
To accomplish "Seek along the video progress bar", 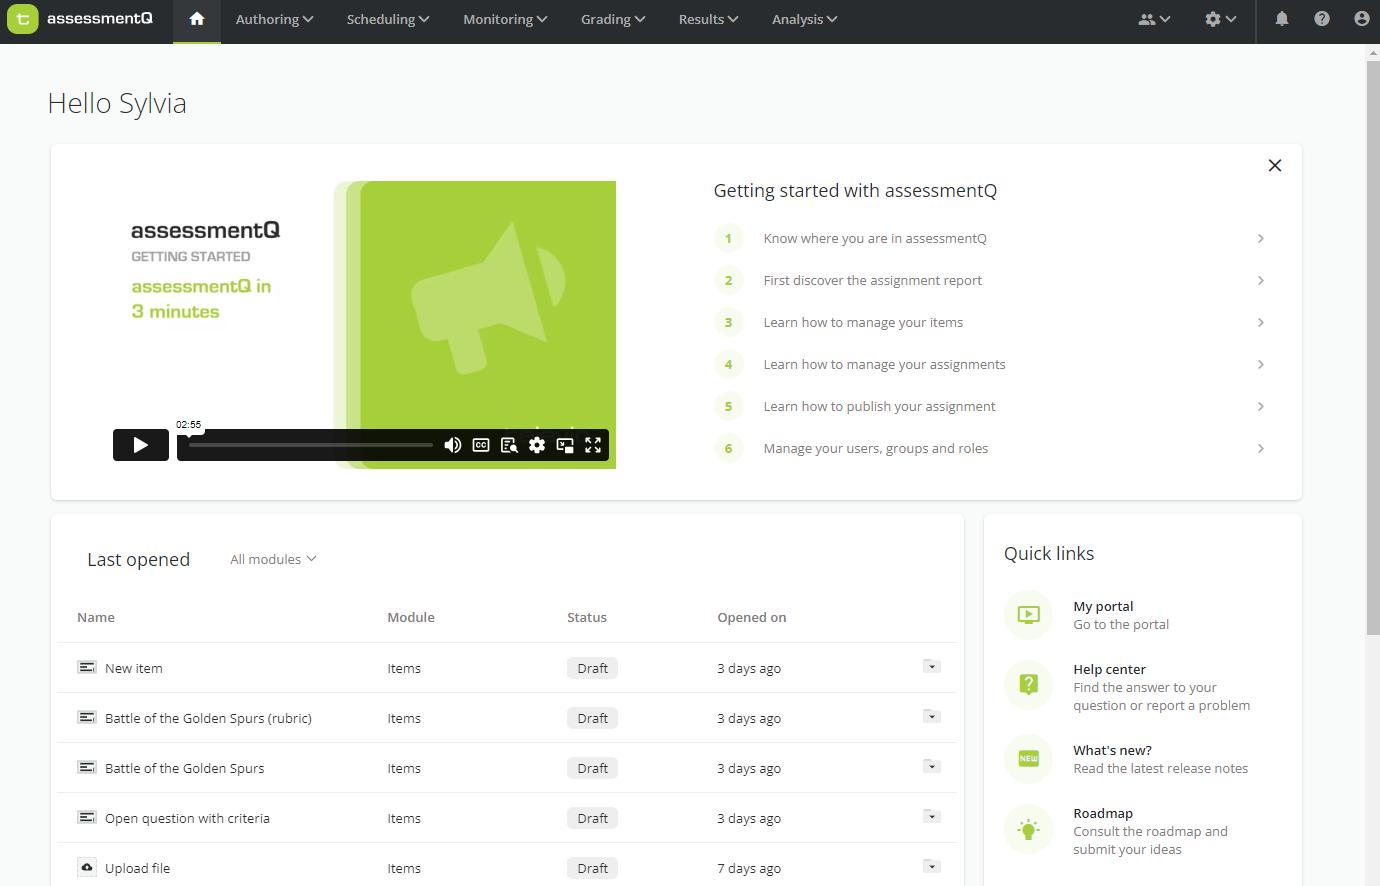I will point(311,445).
